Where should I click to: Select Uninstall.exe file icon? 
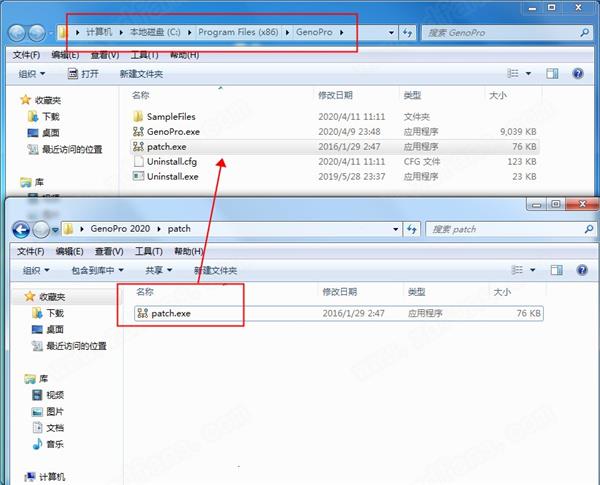pyautogui.click(x=138, y=176)
